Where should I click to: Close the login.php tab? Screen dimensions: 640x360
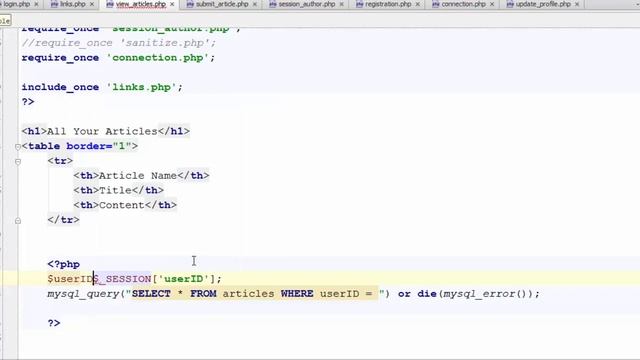(36, 4)
